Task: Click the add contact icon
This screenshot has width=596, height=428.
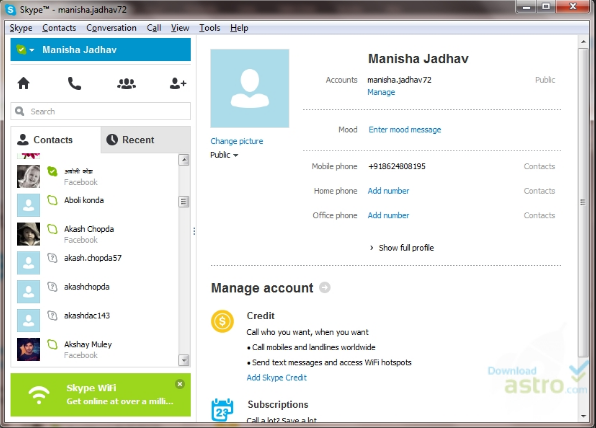Action: click(178, 83)
